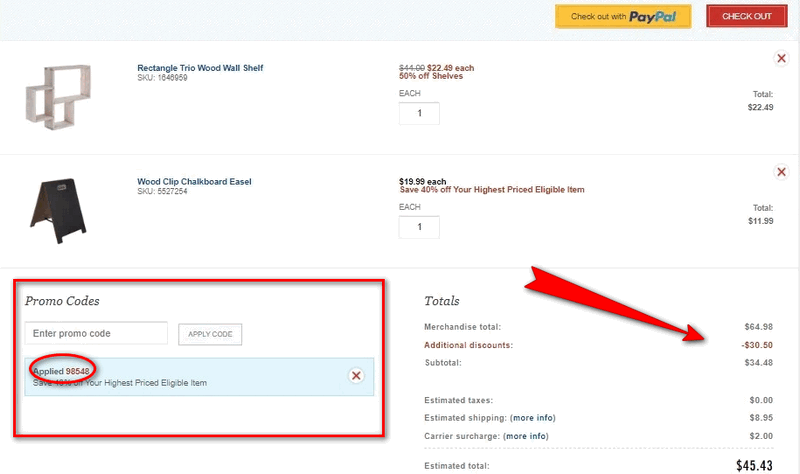Image resolution: width=800 pixels, height=474 pixels.
Task: Open the Rectangle Trio Wood Wall Shelf link
Action: click(200, 68)
